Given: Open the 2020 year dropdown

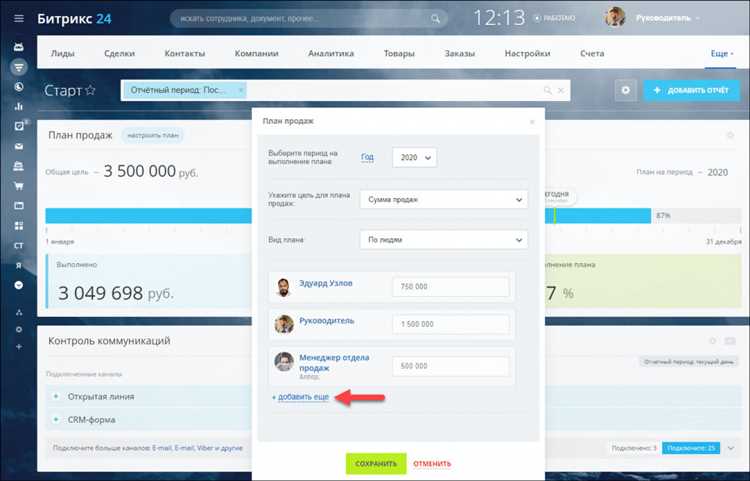Looking at the screenshot, I should pyautogui.click(x=414, y=157).
